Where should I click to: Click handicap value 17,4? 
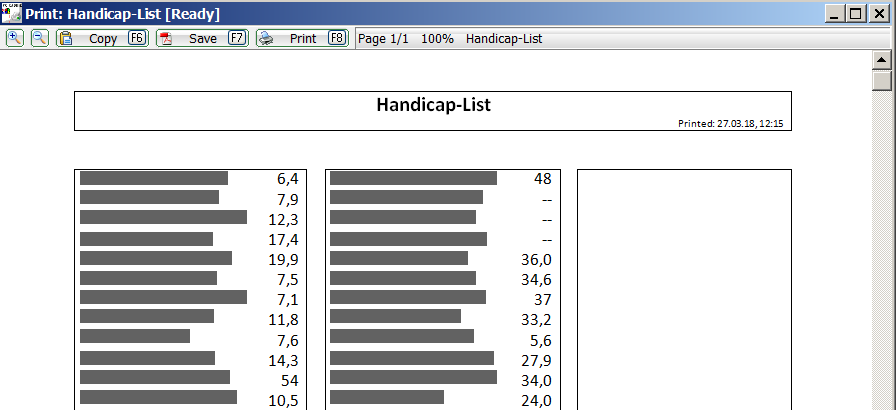click(283, 239)
